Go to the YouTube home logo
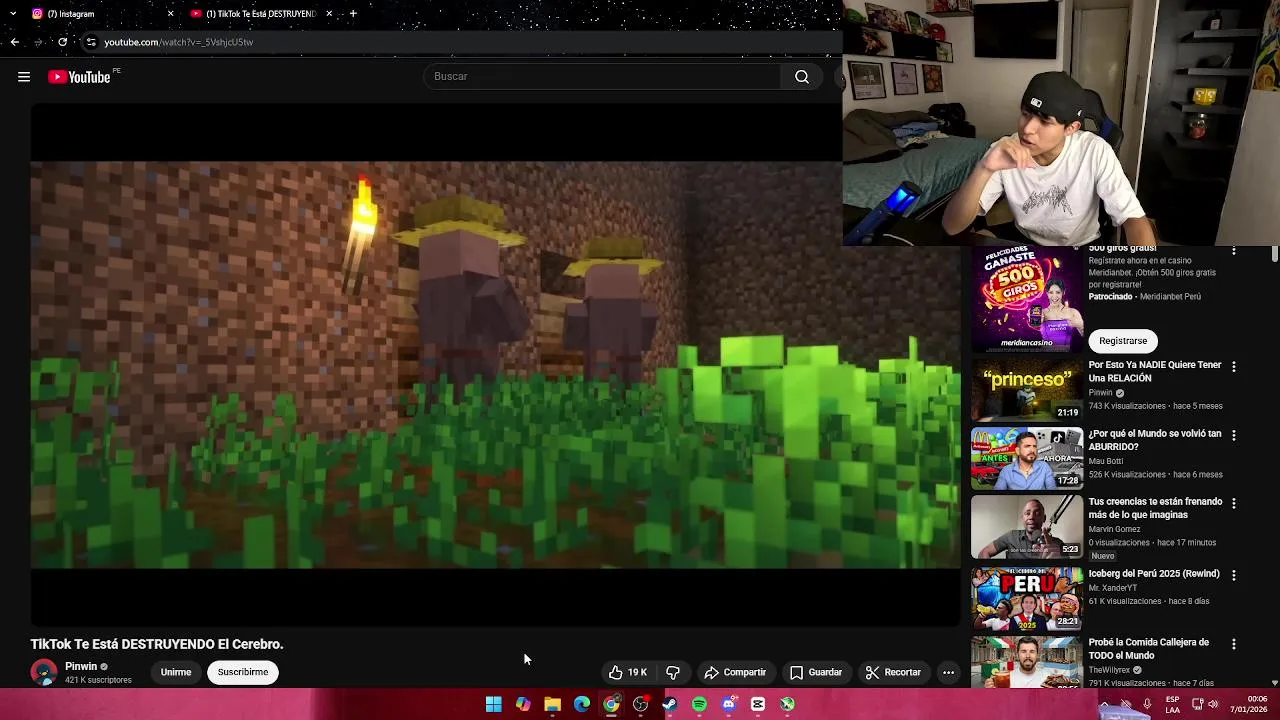Screen dimensions: 1280x720 [79, 77]
